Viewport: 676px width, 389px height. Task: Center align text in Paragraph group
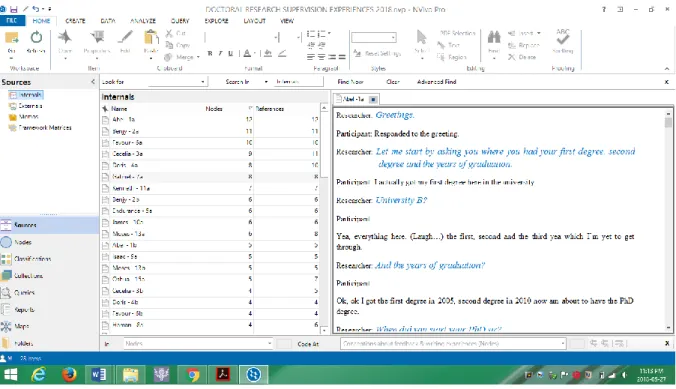322,57
